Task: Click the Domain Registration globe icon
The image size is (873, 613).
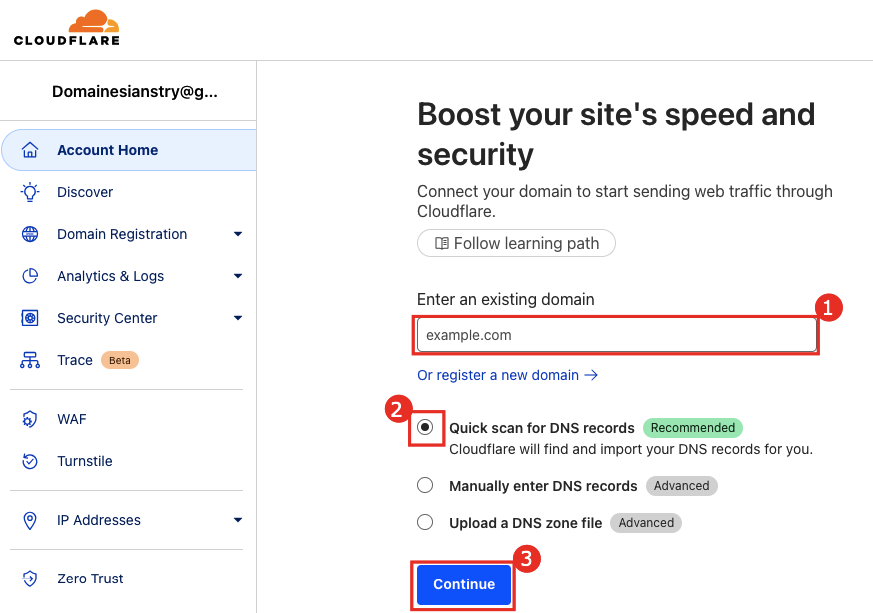Action: [x=30, y=234]
